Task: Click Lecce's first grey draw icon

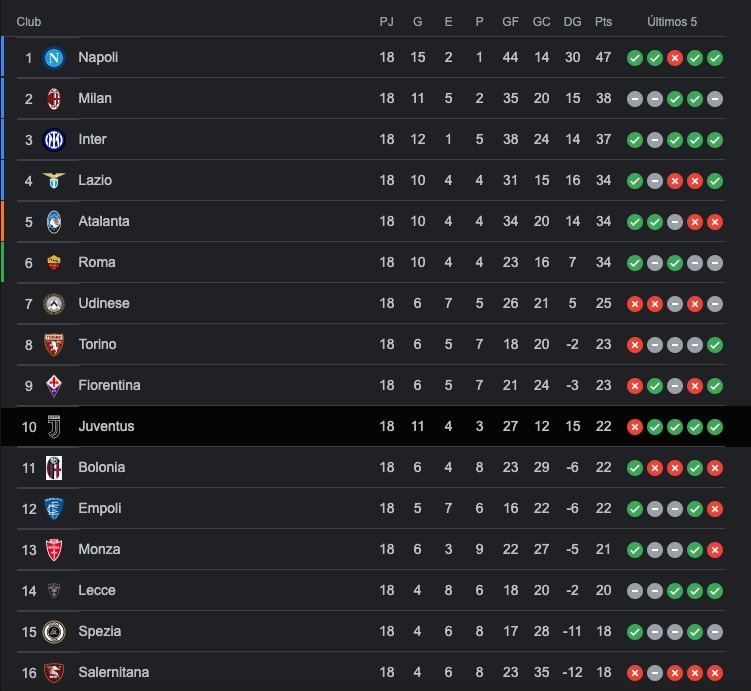Action: coord(635,591)
